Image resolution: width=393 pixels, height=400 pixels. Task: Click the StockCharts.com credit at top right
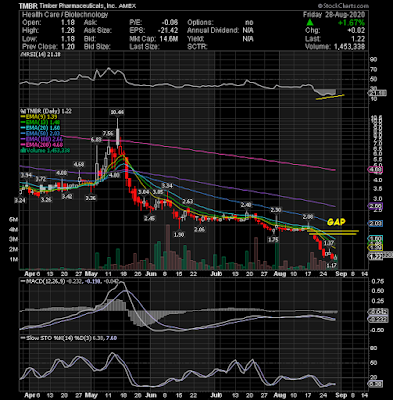(343, 6)
